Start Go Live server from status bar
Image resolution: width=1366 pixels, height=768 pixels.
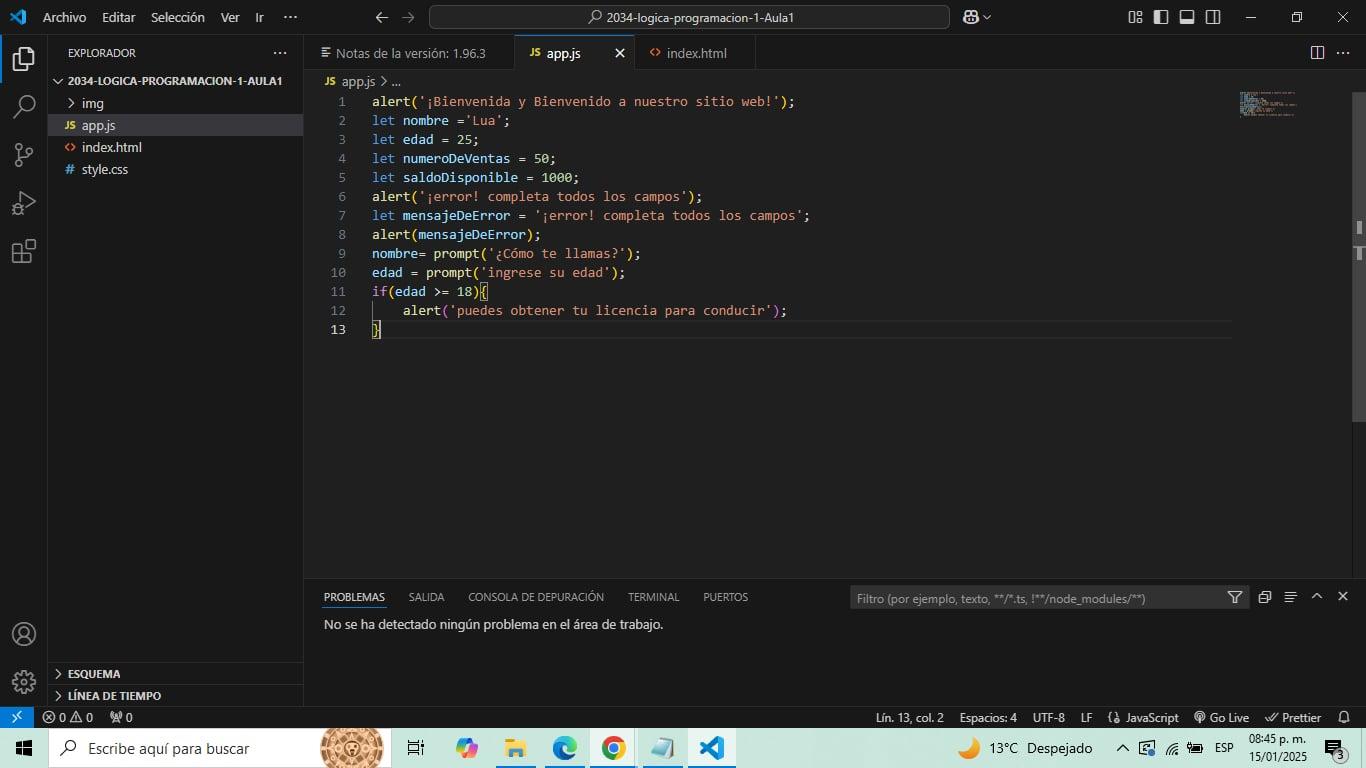coord(1221,717)
